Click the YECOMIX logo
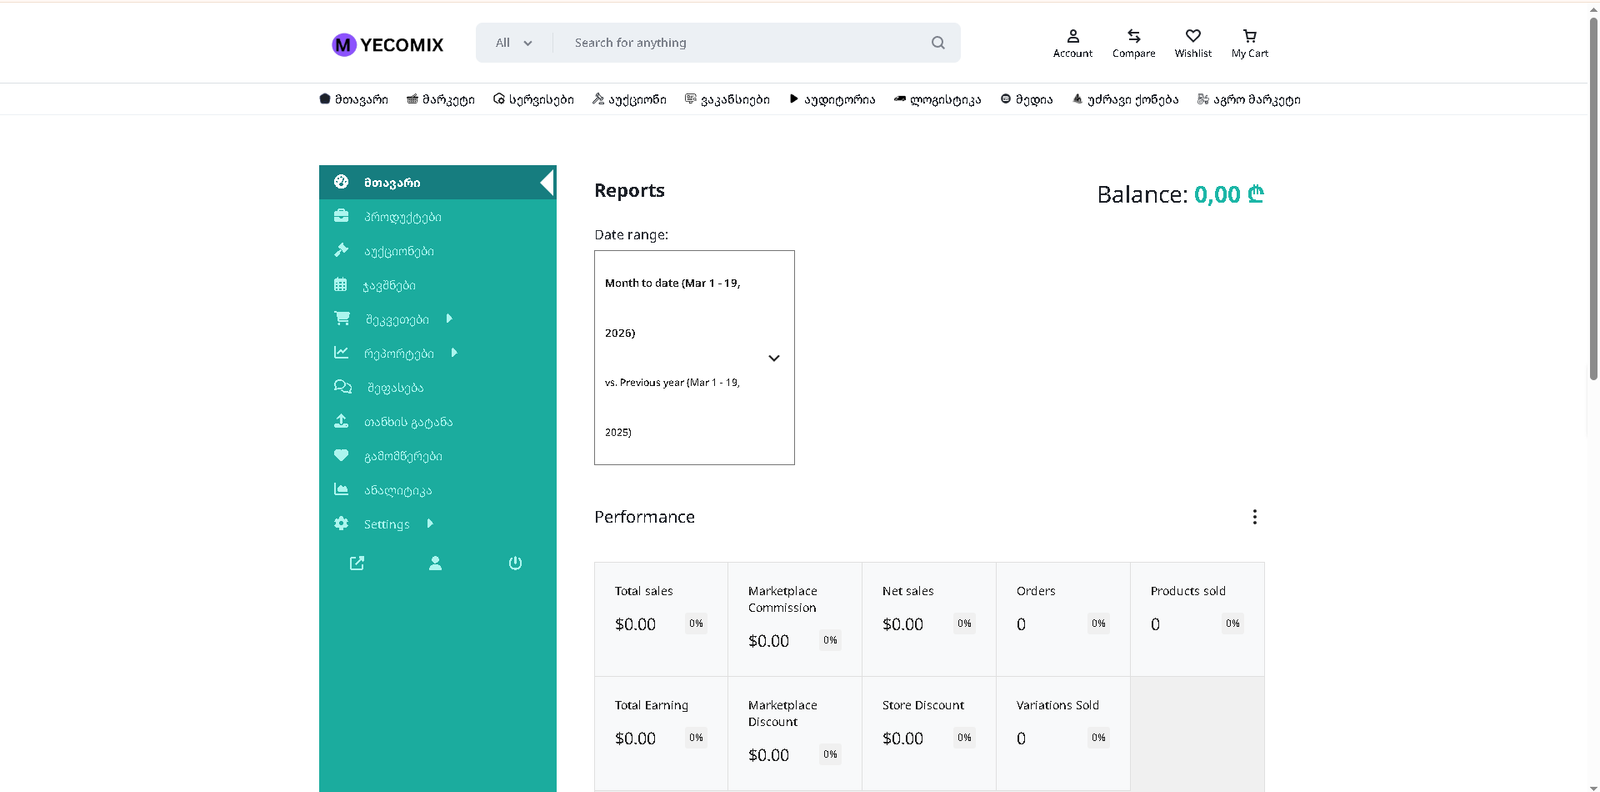 388,44
